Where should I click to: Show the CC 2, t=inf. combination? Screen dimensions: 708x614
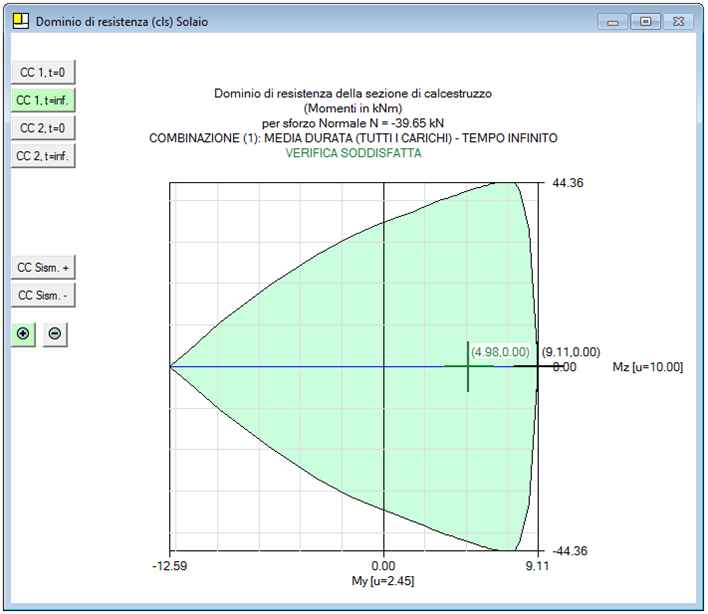click(x=43, y=156)
